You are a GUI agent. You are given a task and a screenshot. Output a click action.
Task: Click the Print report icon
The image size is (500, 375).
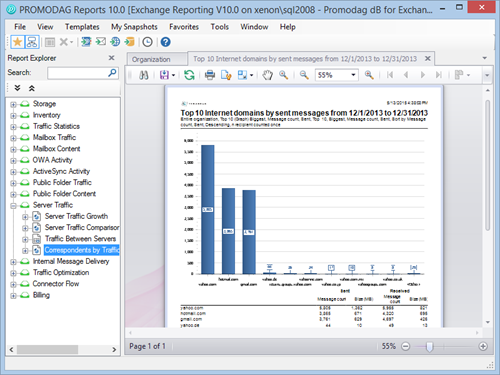coord(210,75)
